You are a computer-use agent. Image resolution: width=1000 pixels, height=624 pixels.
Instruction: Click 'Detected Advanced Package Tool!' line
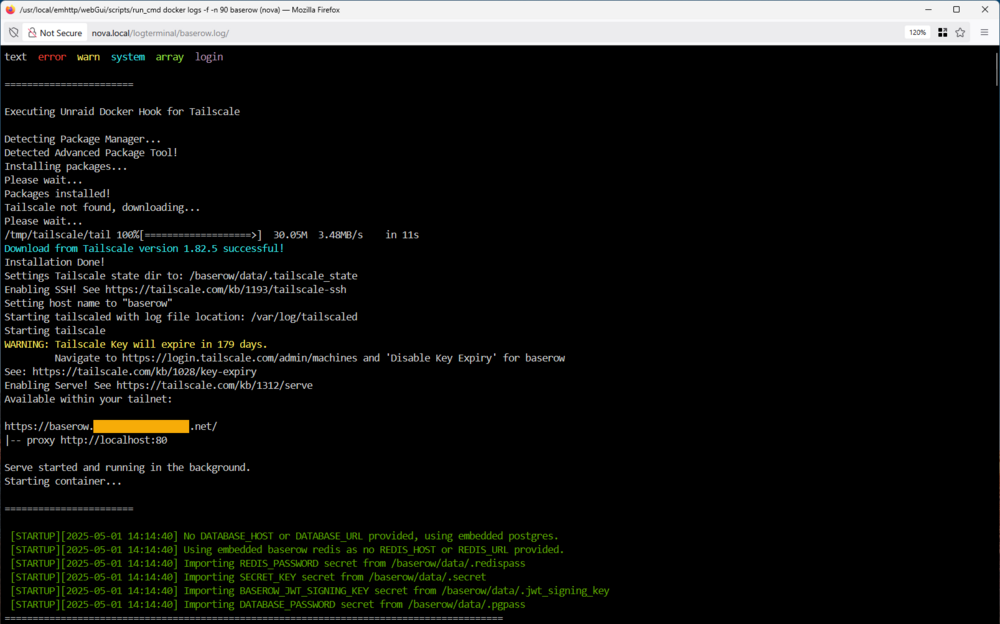point(91,152)
